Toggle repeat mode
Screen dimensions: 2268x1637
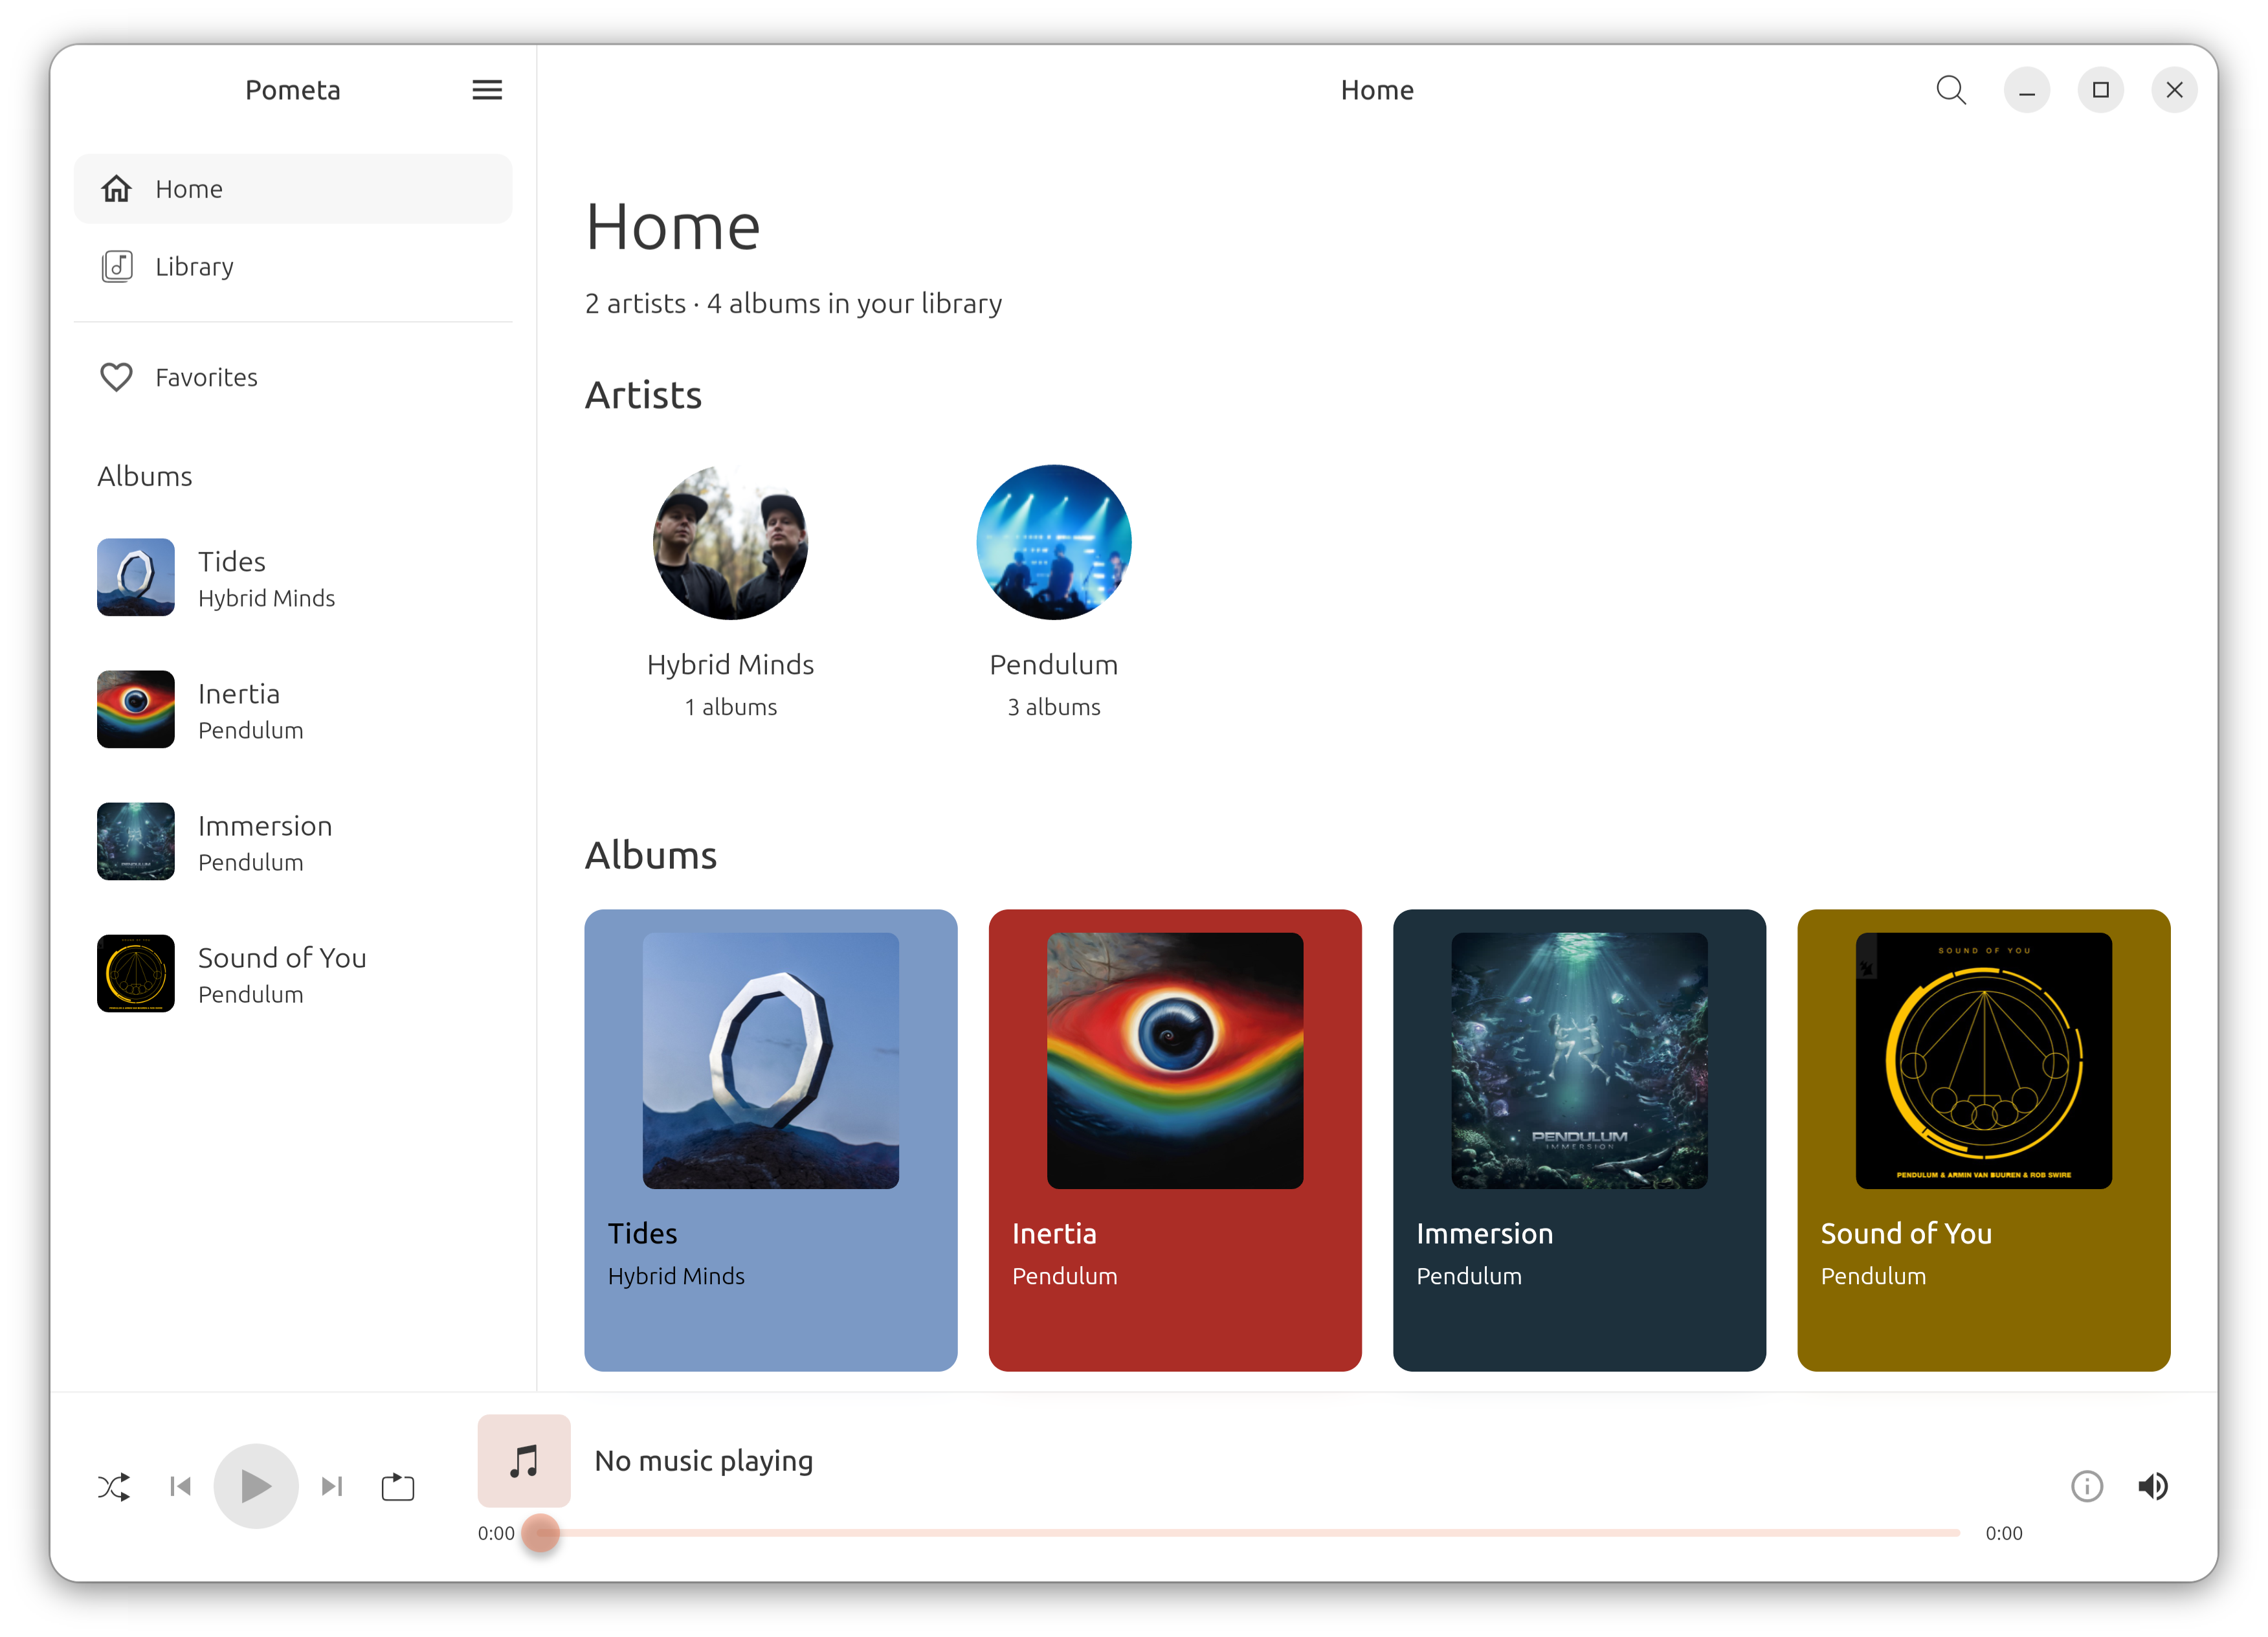[x=398, y=1487]
